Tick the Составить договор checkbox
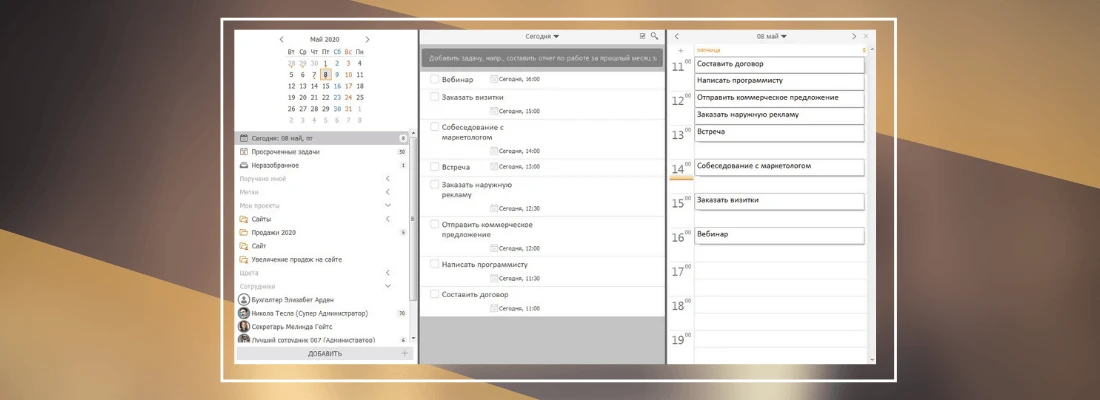Screen dimensions: 1100x400 coord(434,295)
